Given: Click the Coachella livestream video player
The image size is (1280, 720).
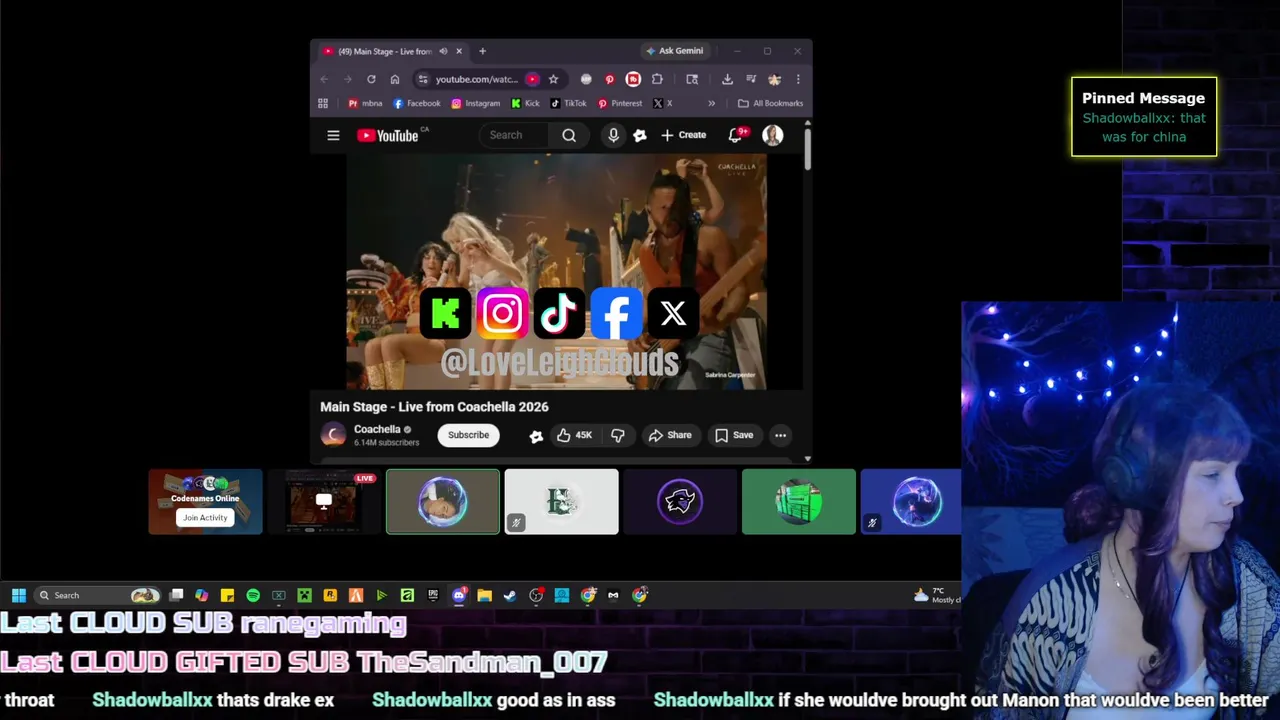Looking at the screenshot, I should (x=556, y=270).
